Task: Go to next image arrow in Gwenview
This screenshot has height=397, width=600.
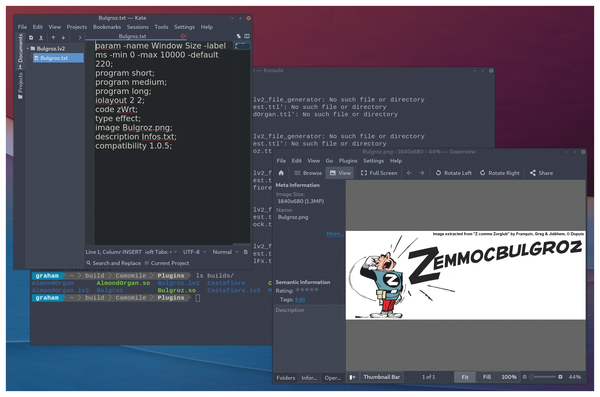Action: tap(422, 173)
